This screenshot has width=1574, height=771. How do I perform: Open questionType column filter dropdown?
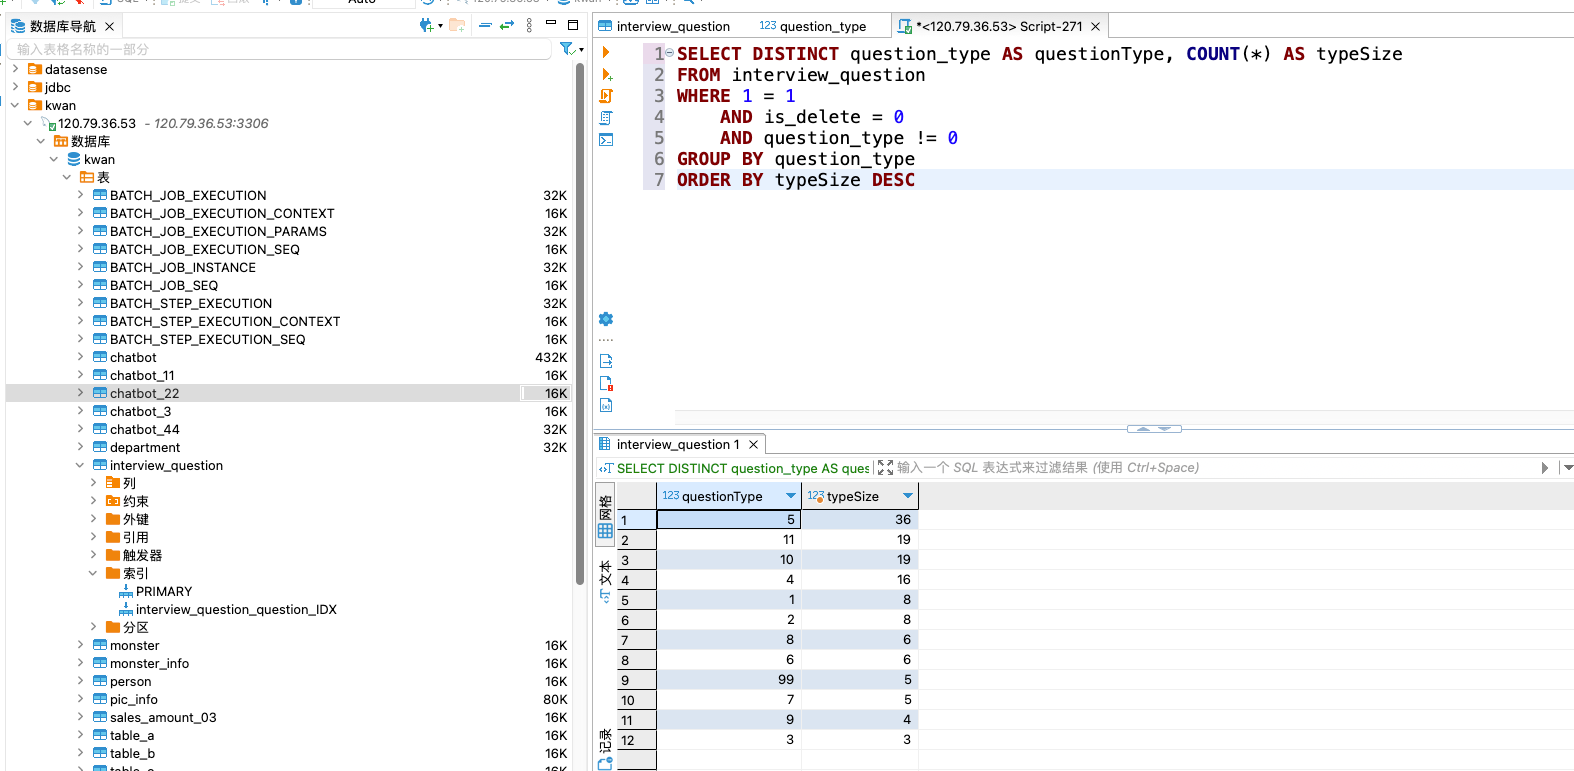[x=791, y=496]
